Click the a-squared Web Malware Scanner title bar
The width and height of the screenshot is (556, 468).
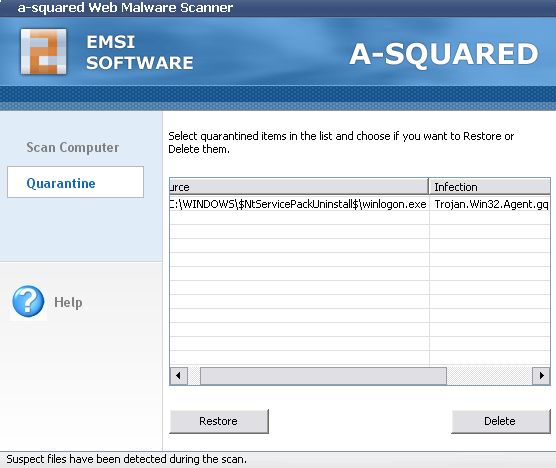coord(278,8)
